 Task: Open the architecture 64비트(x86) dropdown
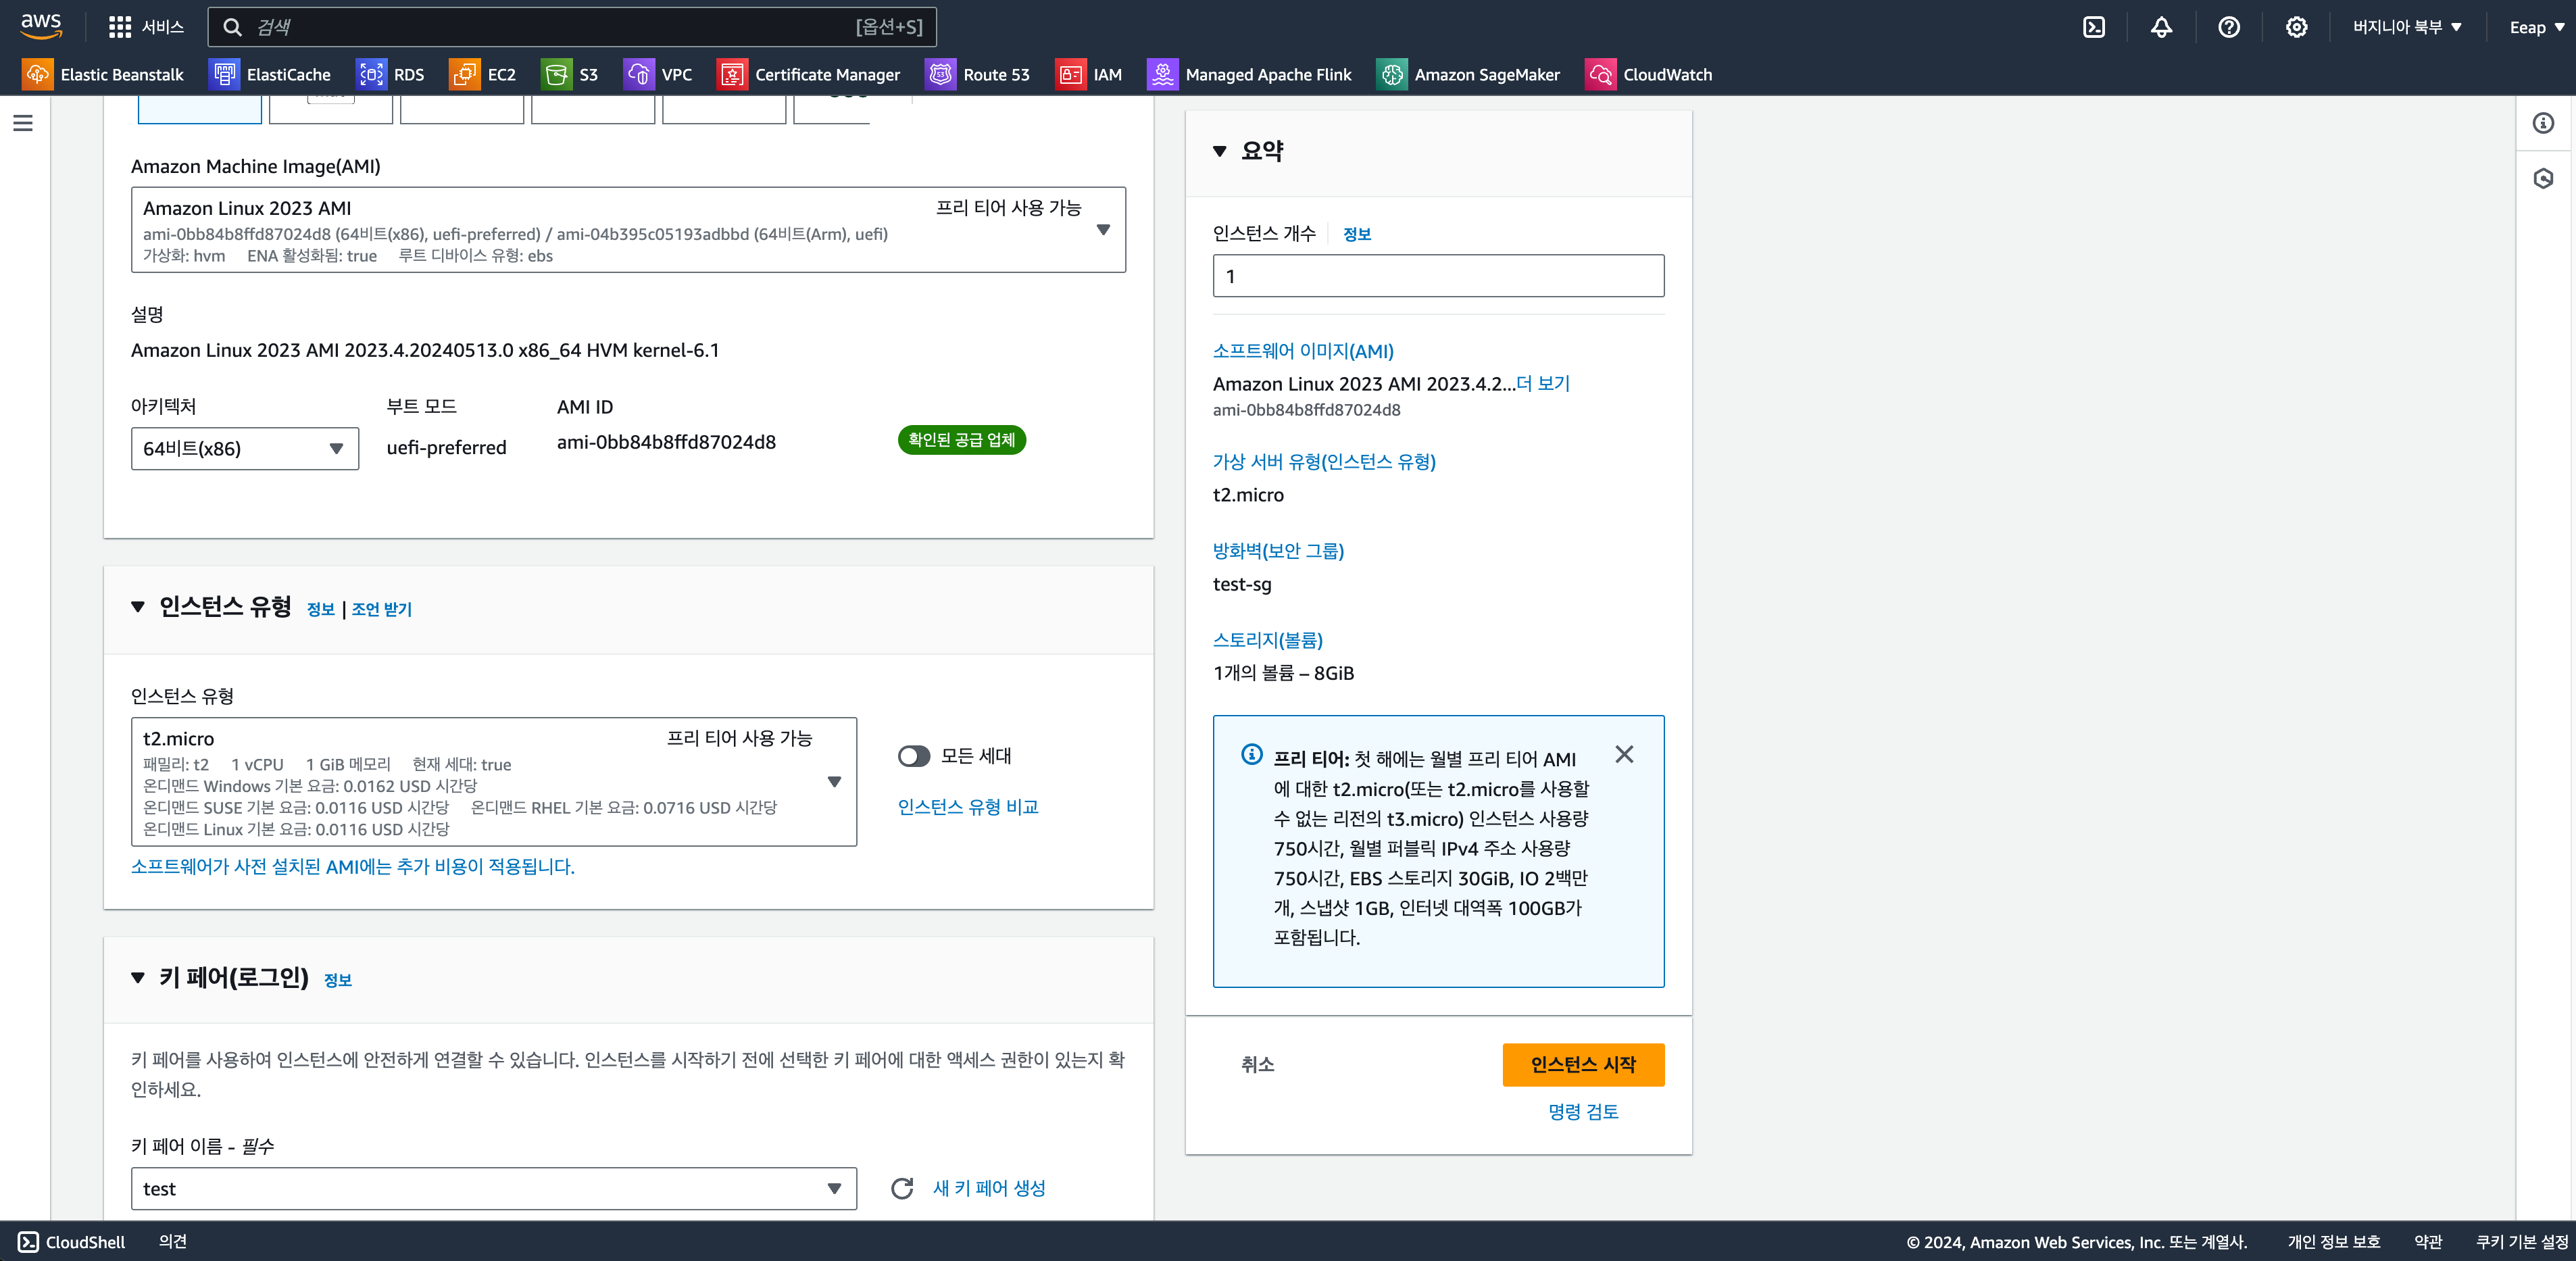click(244, 448)
